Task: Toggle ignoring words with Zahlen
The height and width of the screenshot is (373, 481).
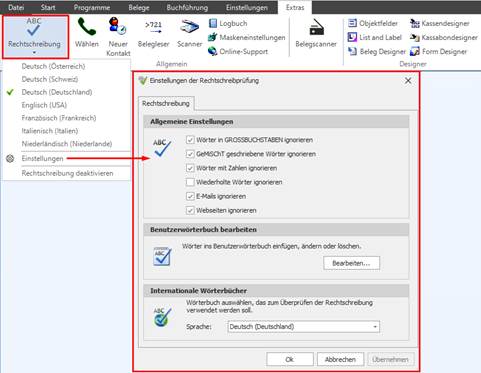Action: (190, 168)
